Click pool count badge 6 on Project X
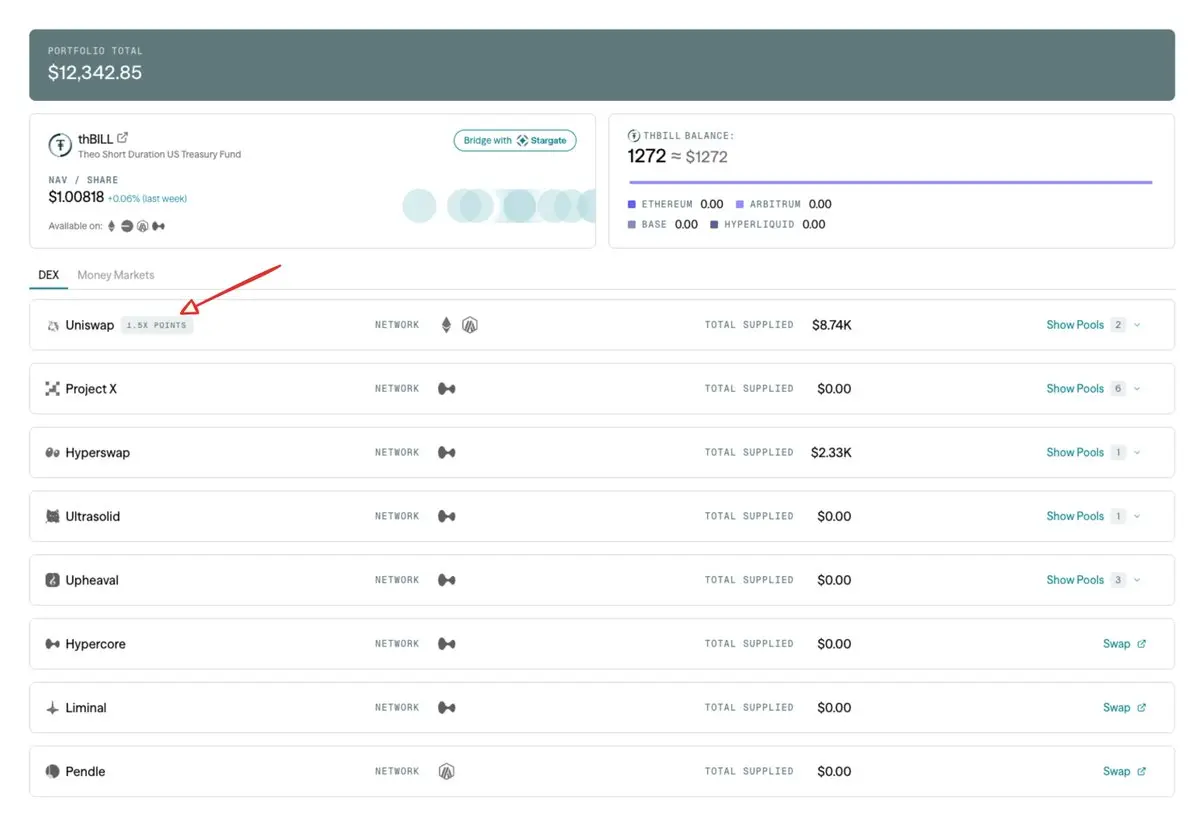The width and height of the screenshot is (1199, 816). tap(1117, 388)
